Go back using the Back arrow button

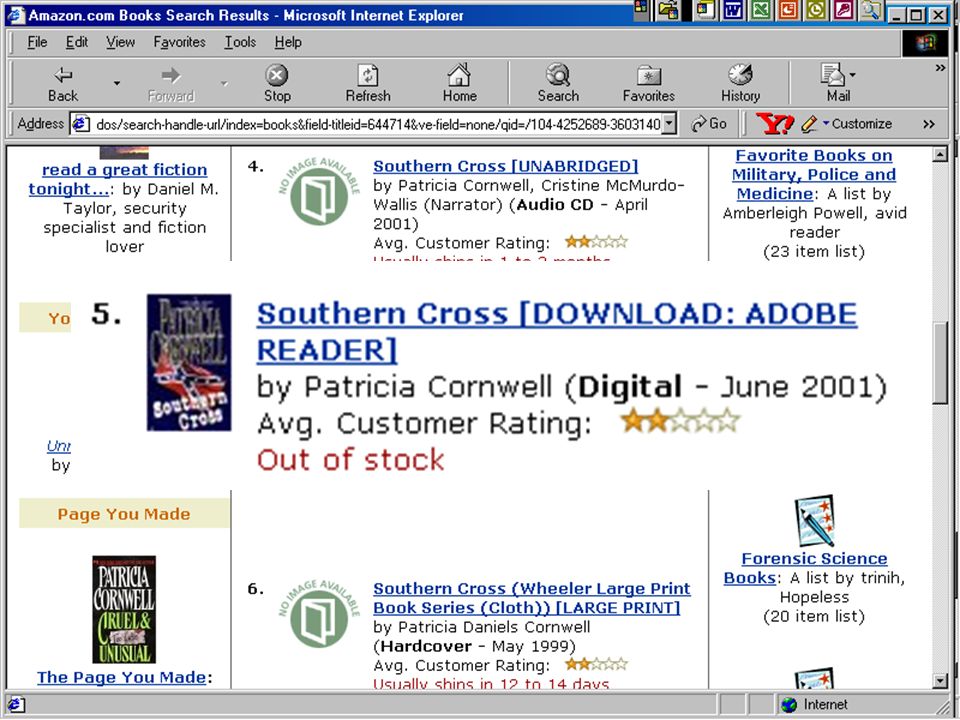pyautogui.click(x=62, y=84)
